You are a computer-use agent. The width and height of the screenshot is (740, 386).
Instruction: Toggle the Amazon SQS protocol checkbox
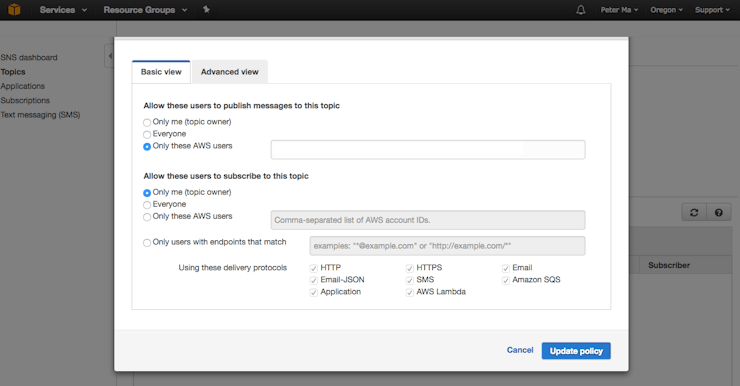(x=506, y=280)
